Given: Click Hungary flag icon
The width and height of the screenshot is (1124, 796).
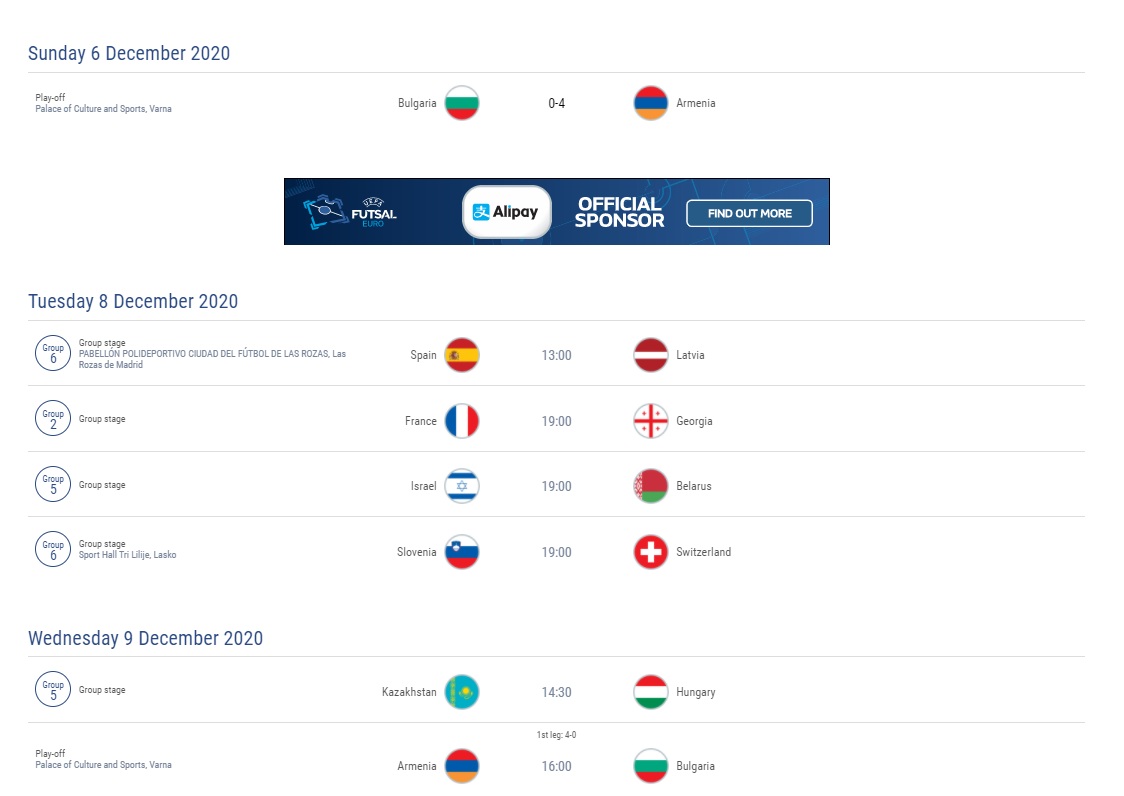Looking at the screenshot, I should click(x=651, y=692).
